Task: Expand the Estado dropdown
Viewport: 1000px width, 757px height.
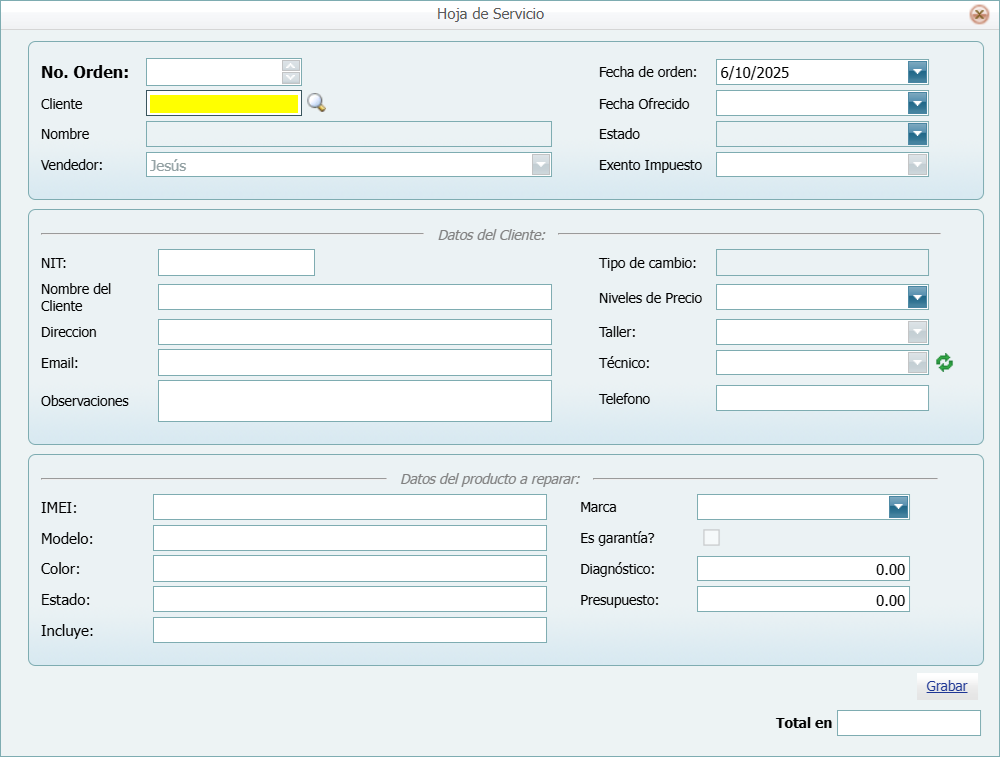Action: click(x=917, y=133)
